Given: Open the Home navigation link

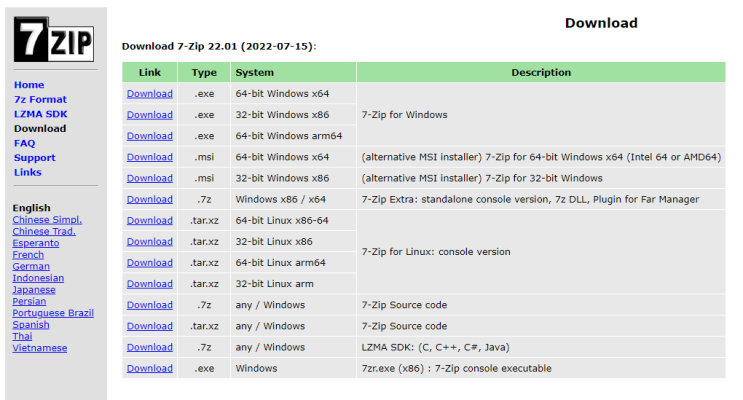Looking at the screenshot, I should (29, 85).
